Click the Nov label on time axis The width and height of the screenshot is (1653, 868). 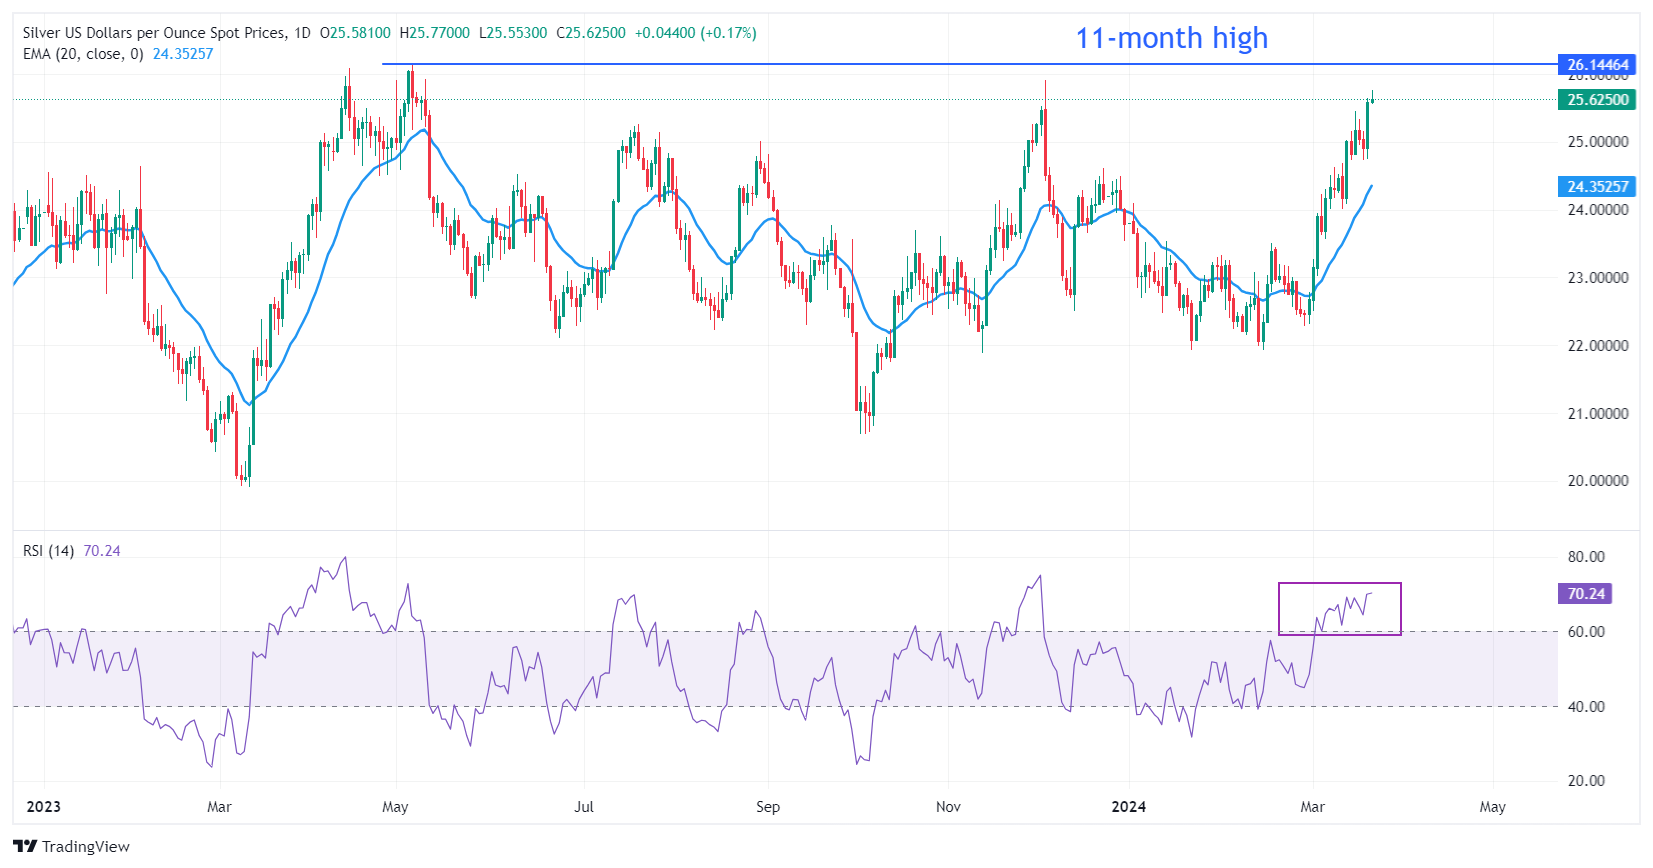[x=948, y=807]
